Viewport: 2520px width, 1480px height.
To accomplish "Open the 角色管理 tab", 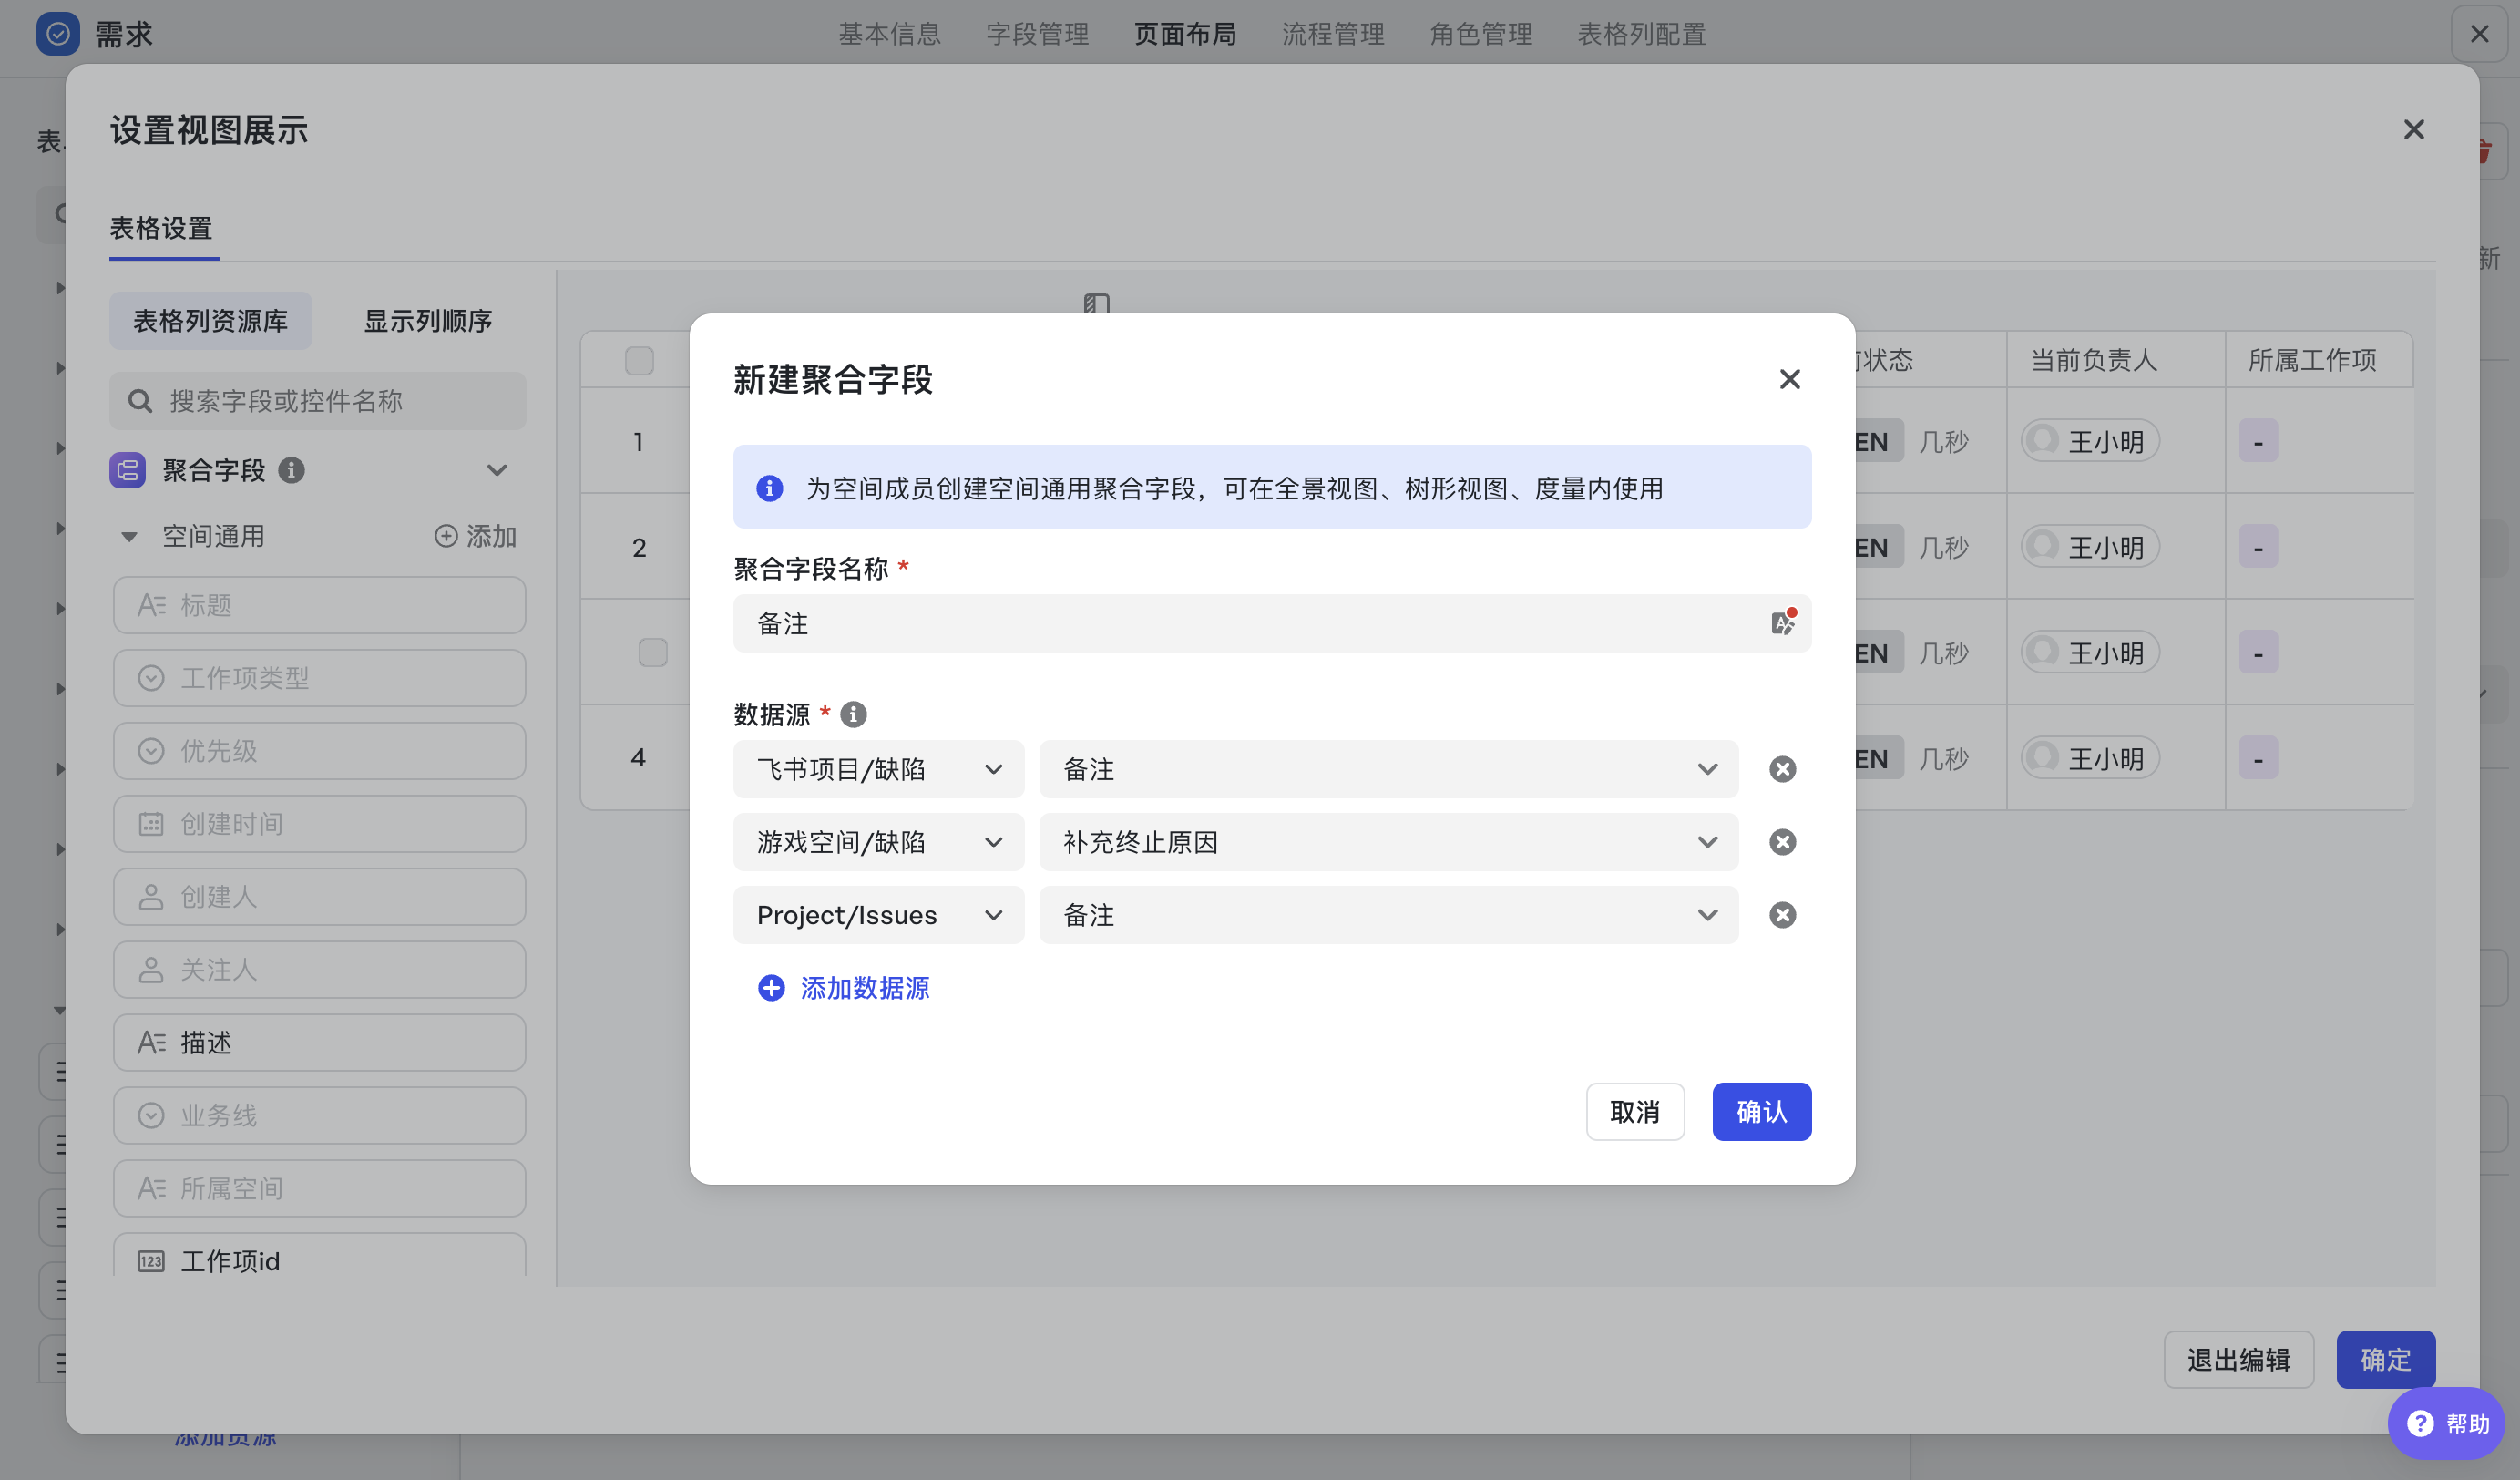I will coord(1481,34).
